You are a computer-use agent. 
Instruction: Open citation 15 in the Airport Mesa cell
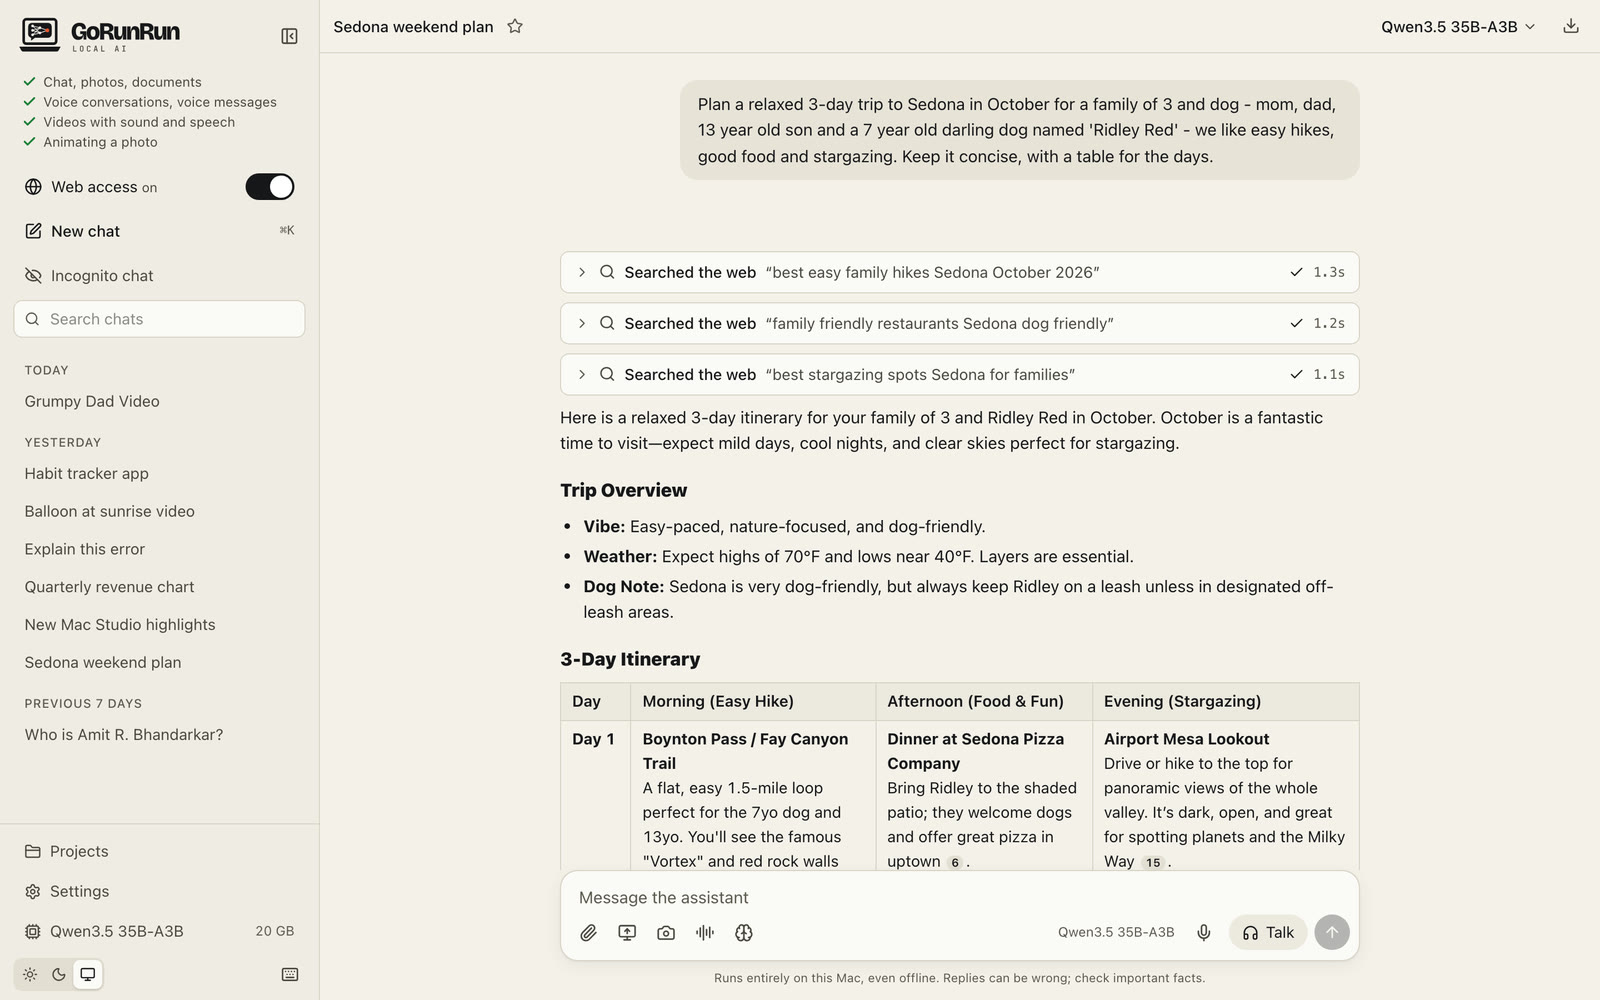coord(1153,863)
